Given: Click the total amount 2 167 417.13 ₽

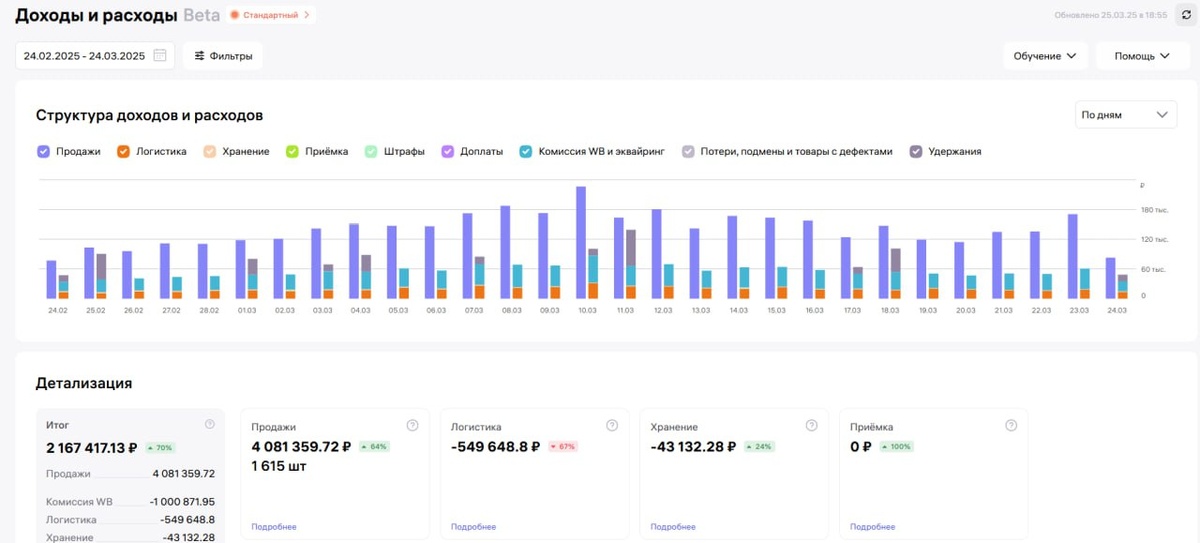Looking at the screenshot, I should pyautogui.click(x=92, y=448).
